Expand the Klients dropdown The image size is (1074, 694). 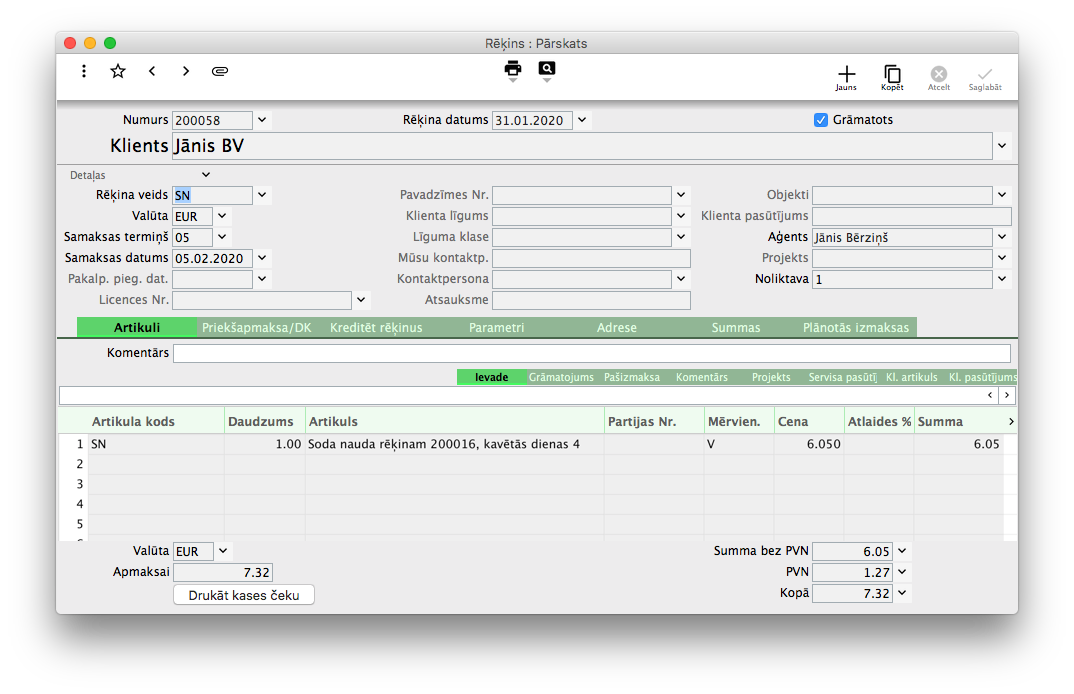(1002, 146)
